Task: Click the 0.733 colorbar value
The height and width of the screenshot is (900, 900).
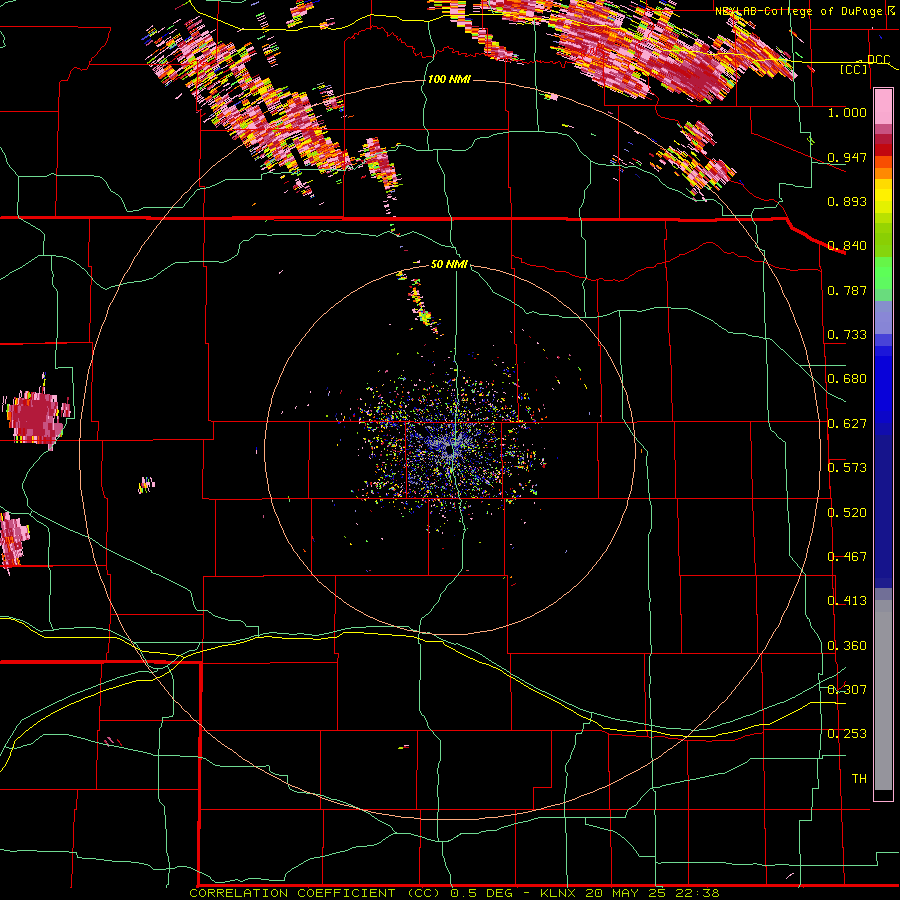Action: tap(847, 335)
